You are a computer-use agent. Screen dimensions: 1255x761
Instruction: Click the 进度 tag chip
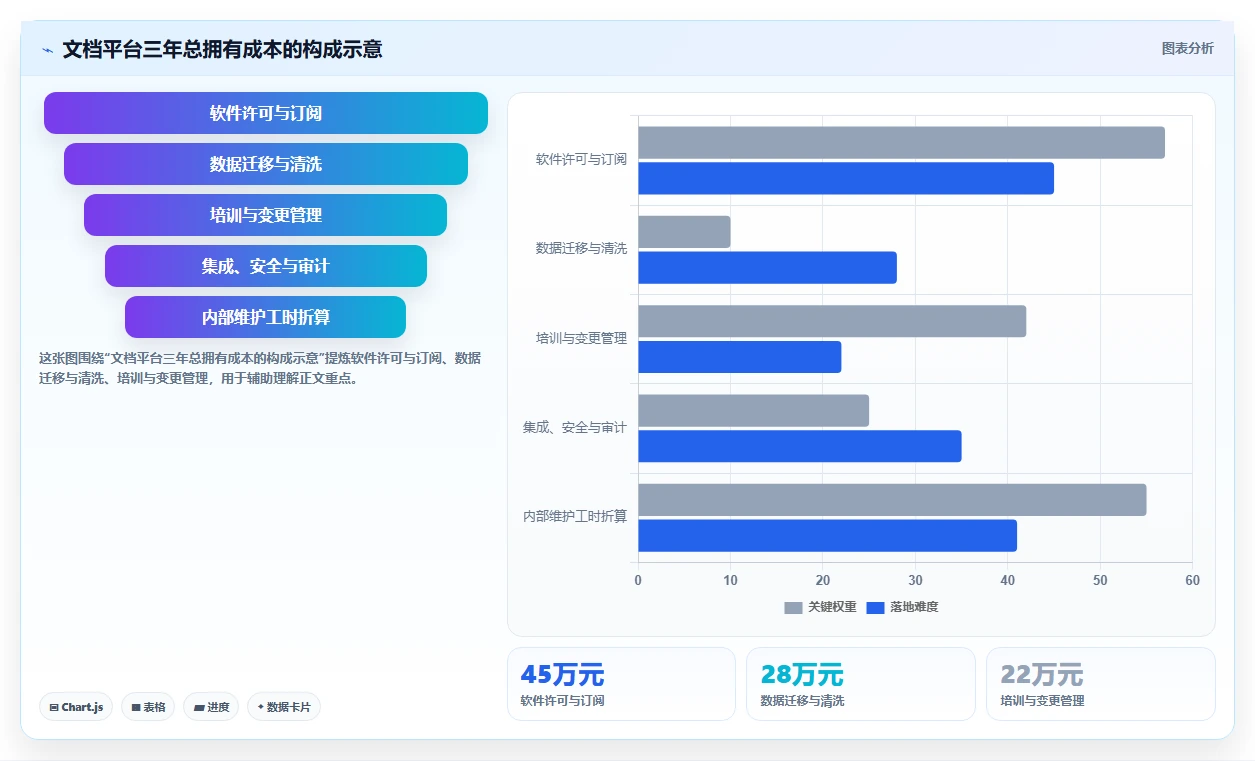(211, 707)
